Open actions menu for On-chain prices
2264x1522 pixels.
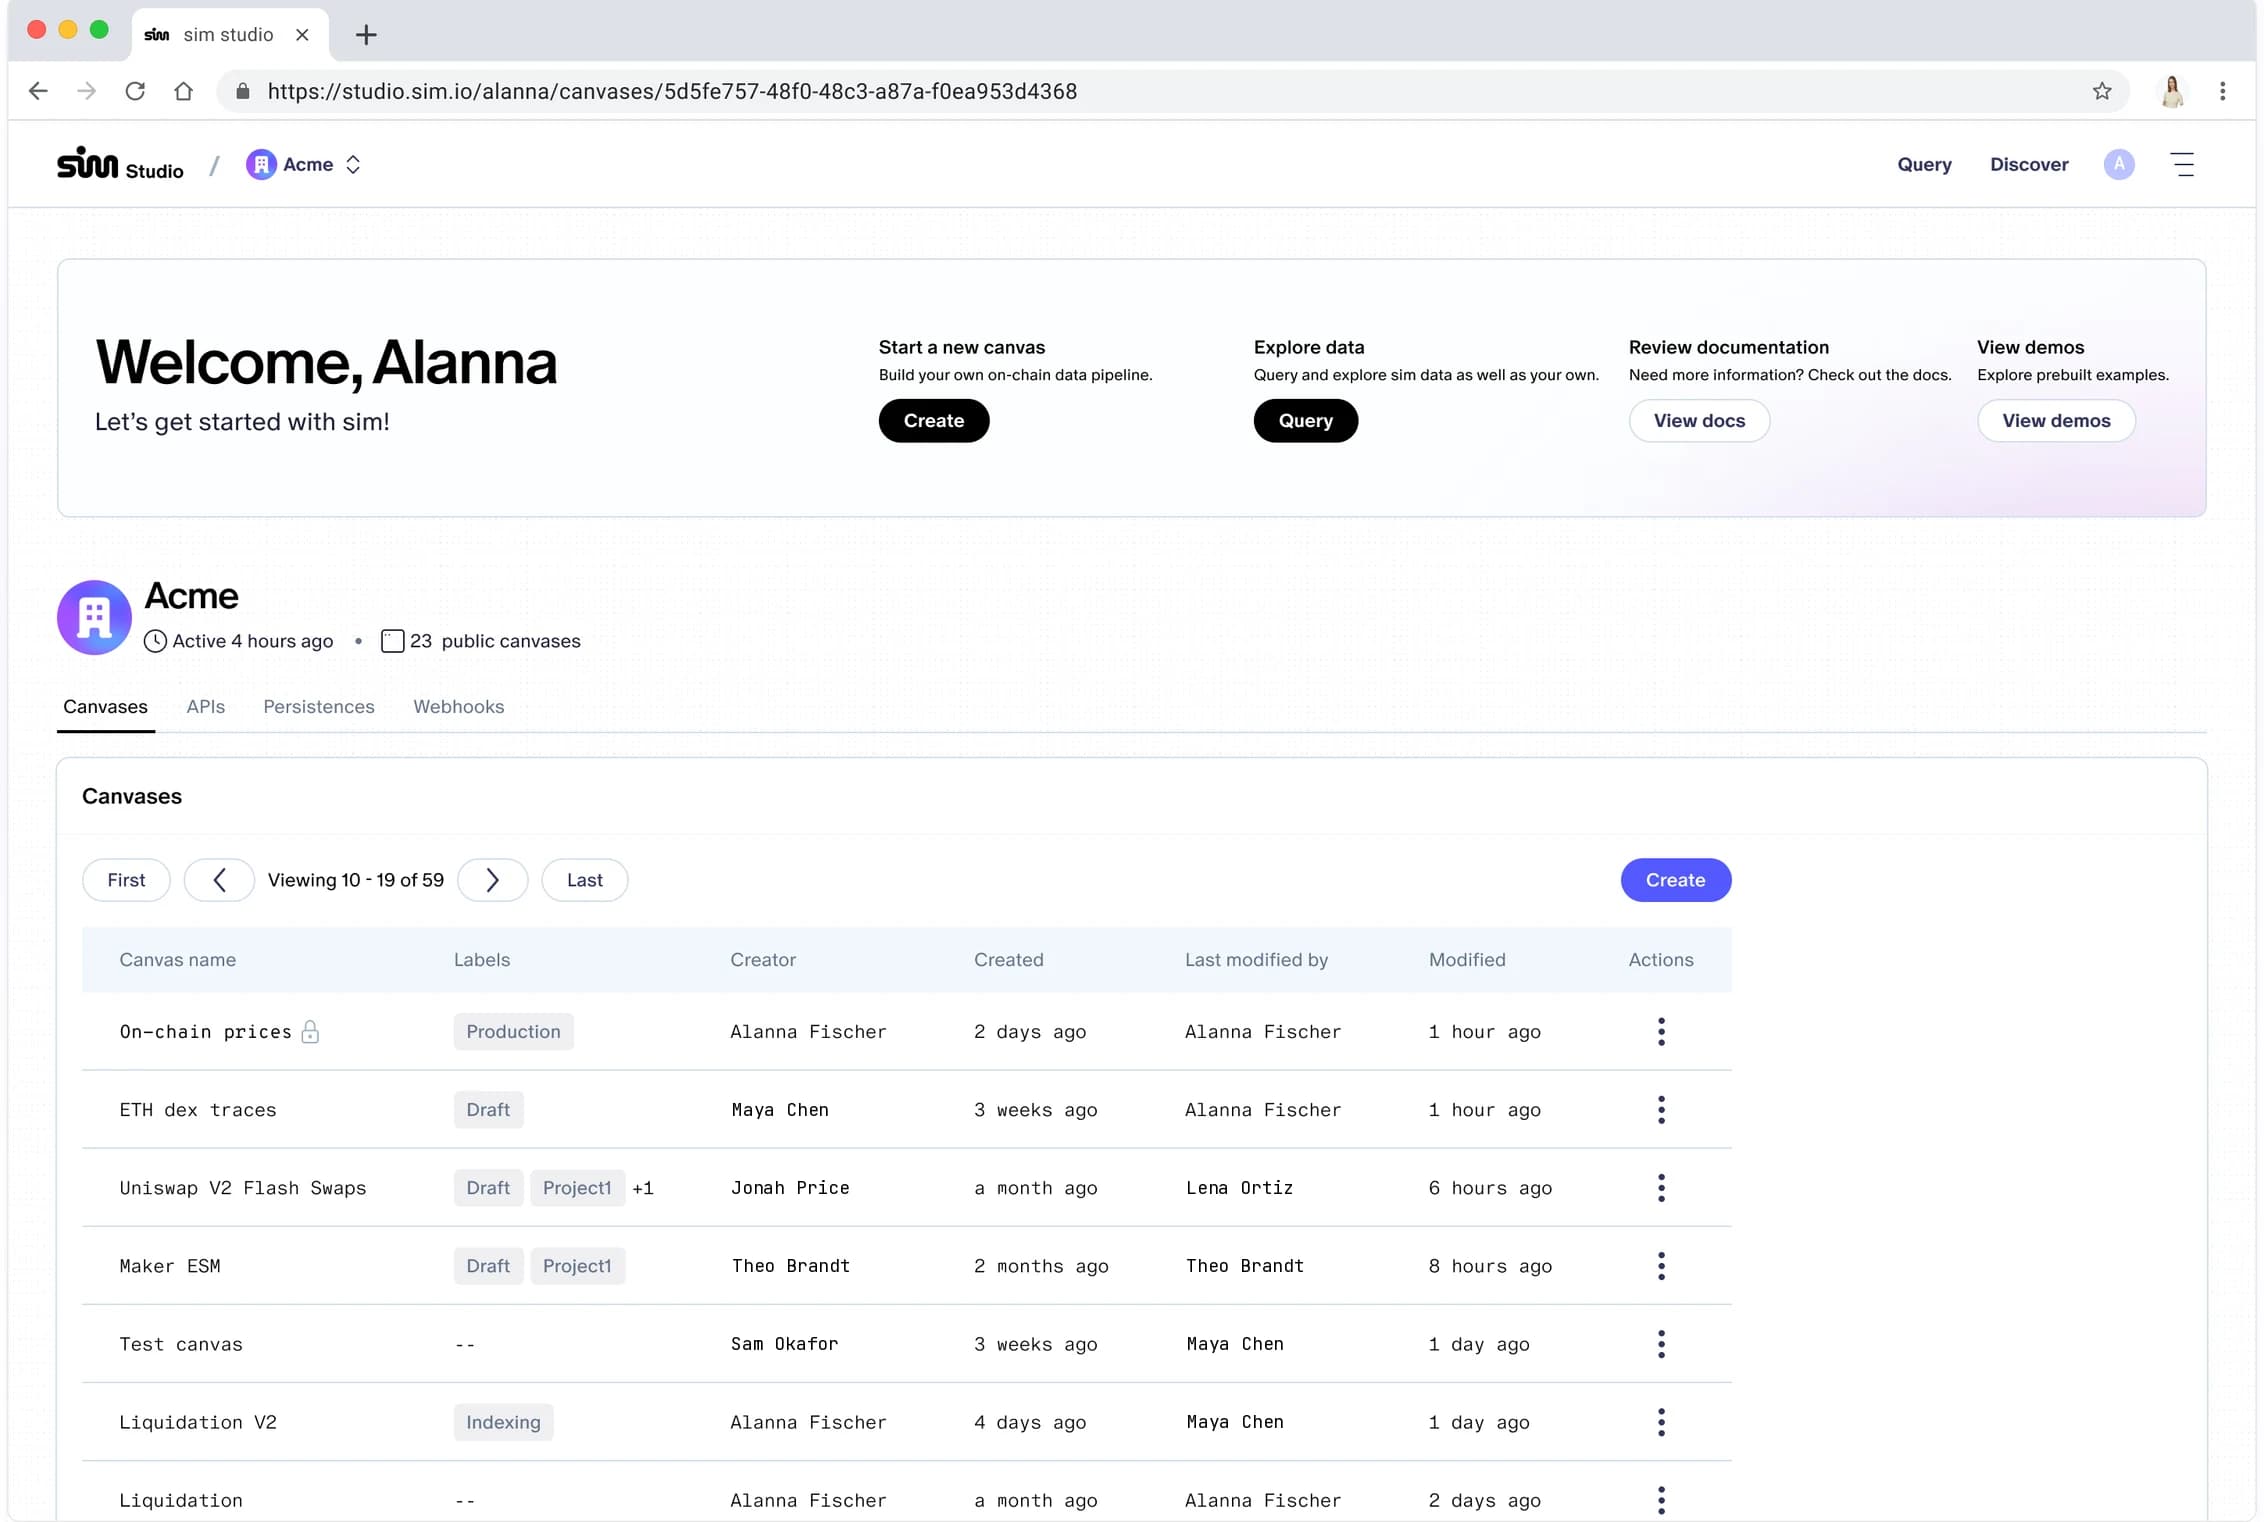pyautogui.click(x=1661, y=1031)
